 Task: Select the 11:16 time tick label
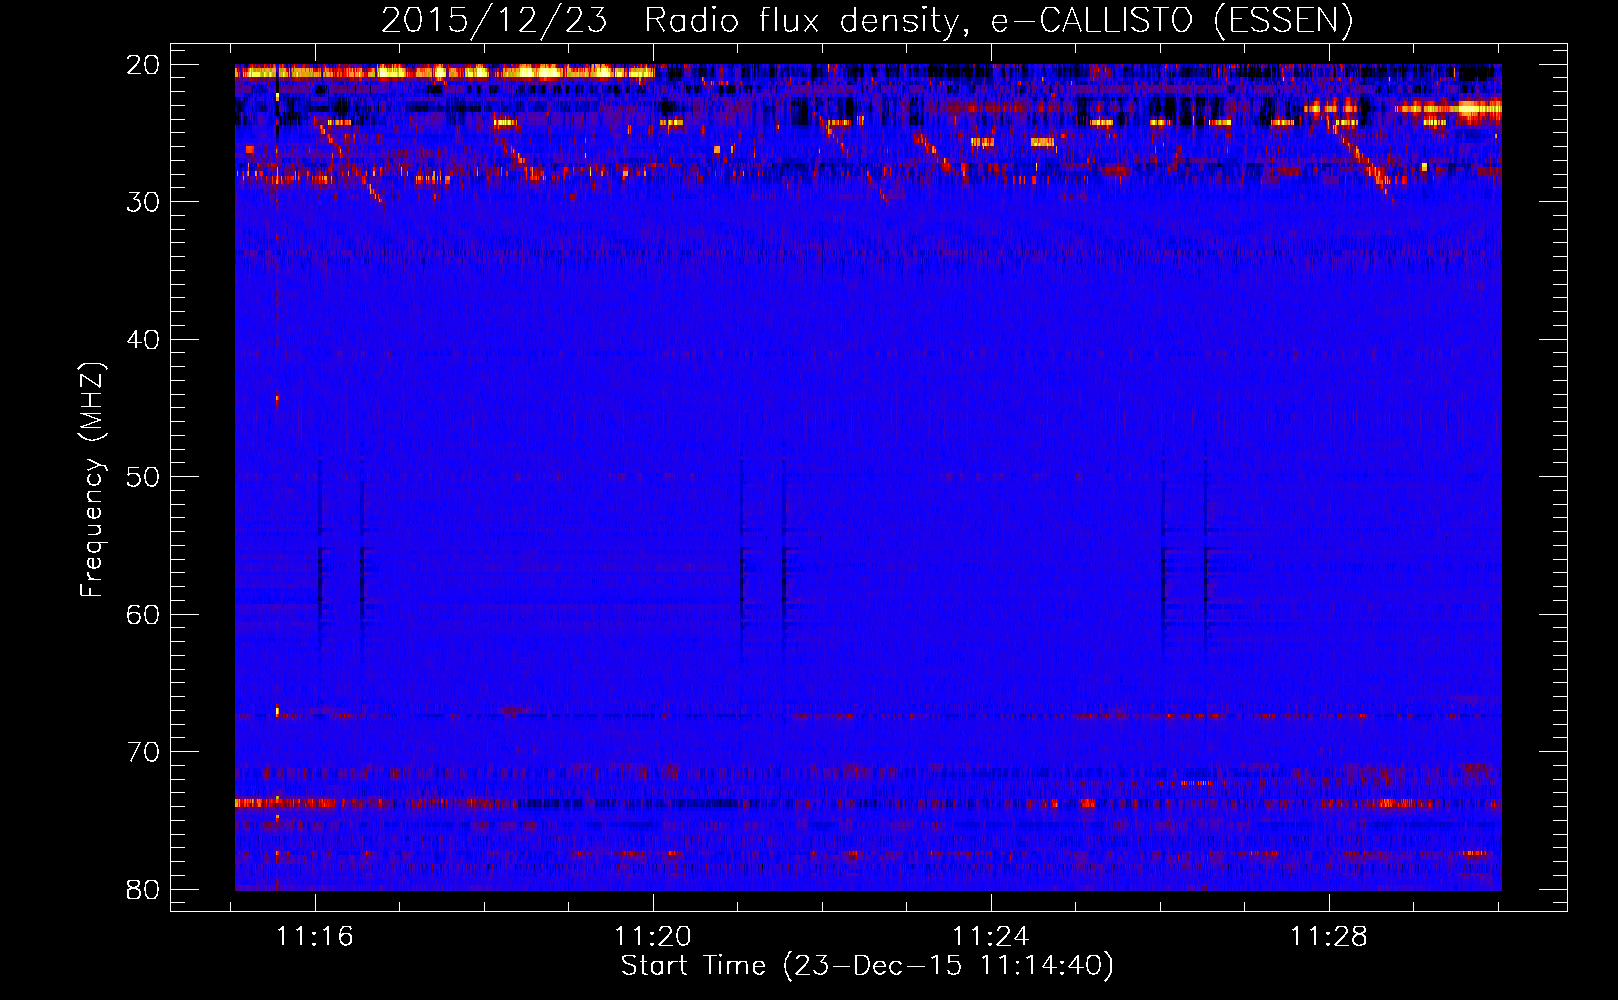pos(315,937)
